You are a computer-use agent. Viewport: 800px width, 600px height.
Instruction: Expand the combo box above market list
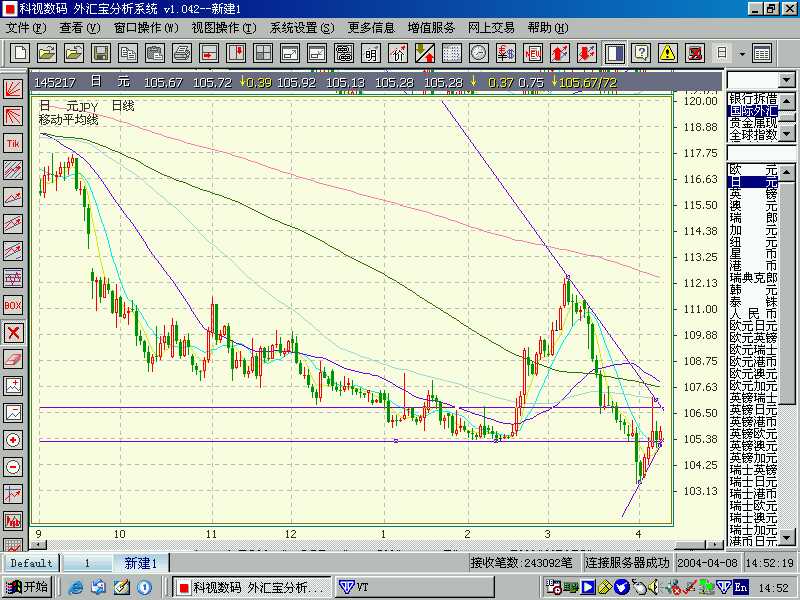(786, 80)
